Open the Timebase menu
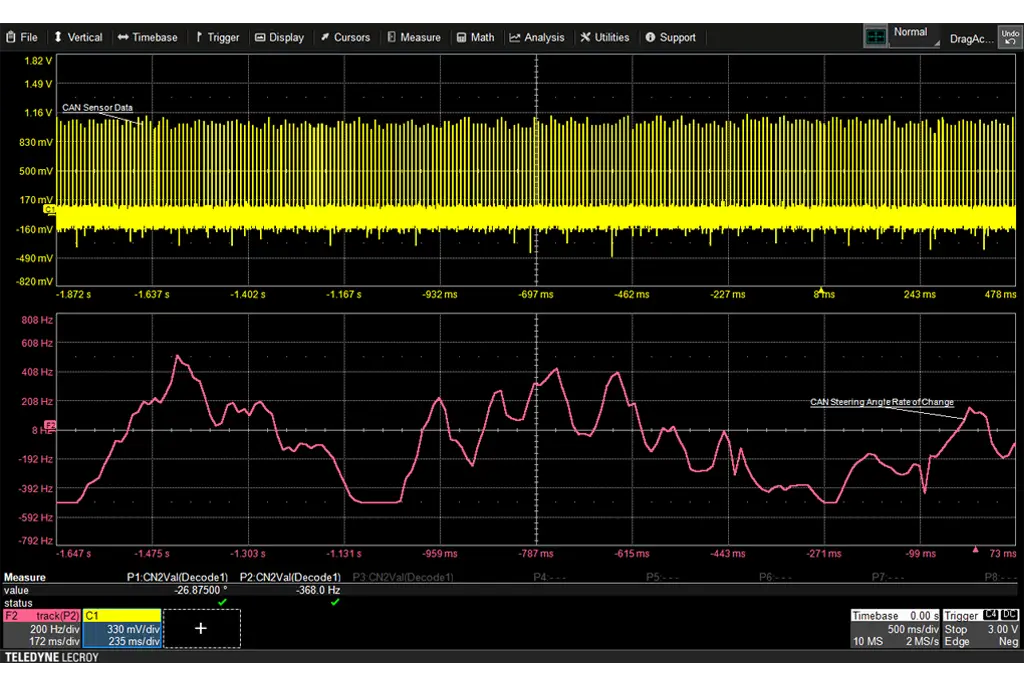 pos(148,37)
